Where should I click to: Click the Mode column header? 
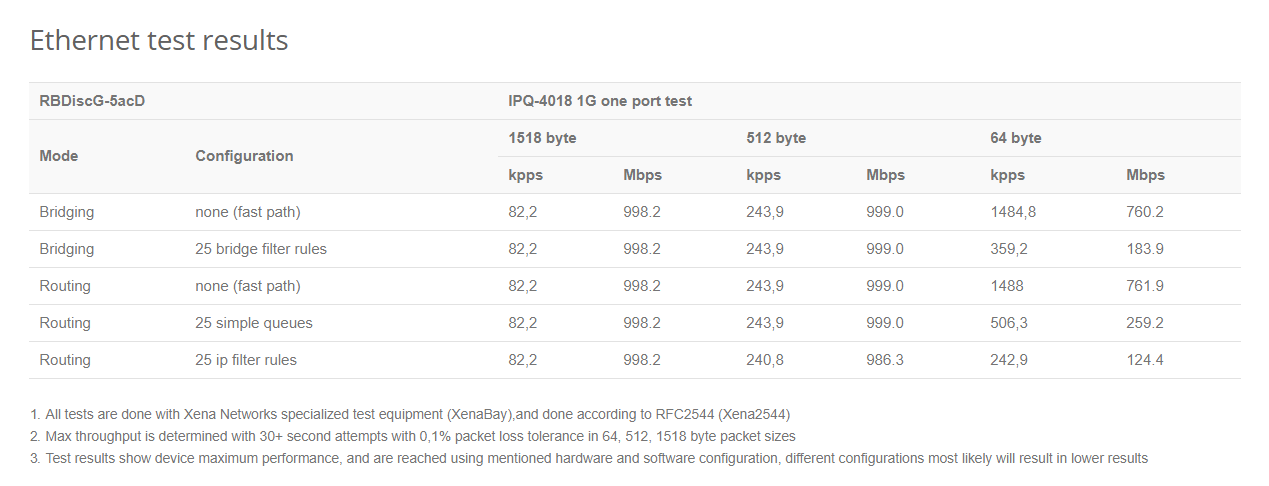(59, 156)
